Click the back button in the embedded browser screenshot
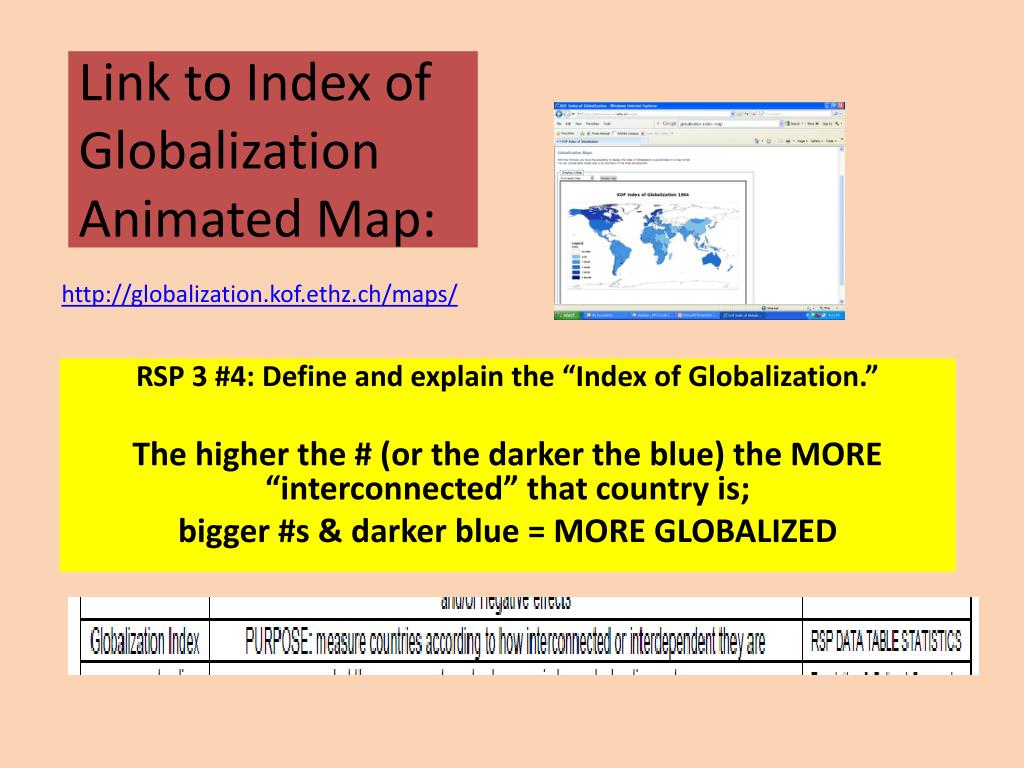Image resolution: width=1024 pixels, height=768 pixels. (x=558, y=114)
